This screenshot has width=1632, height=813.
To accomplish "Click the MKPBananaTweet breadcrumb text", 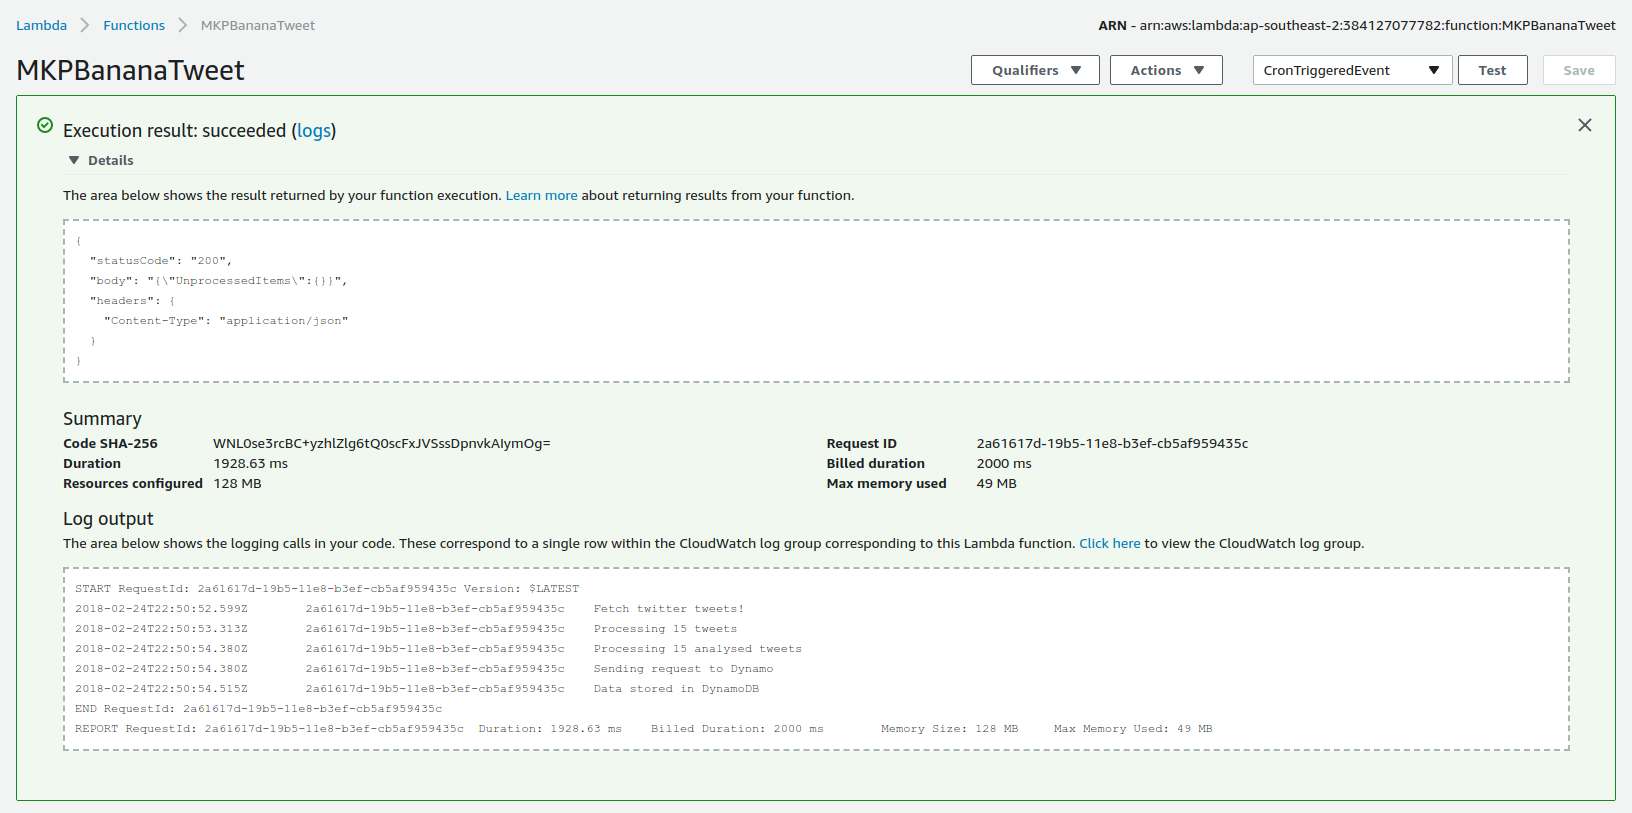I will (258, 25).
